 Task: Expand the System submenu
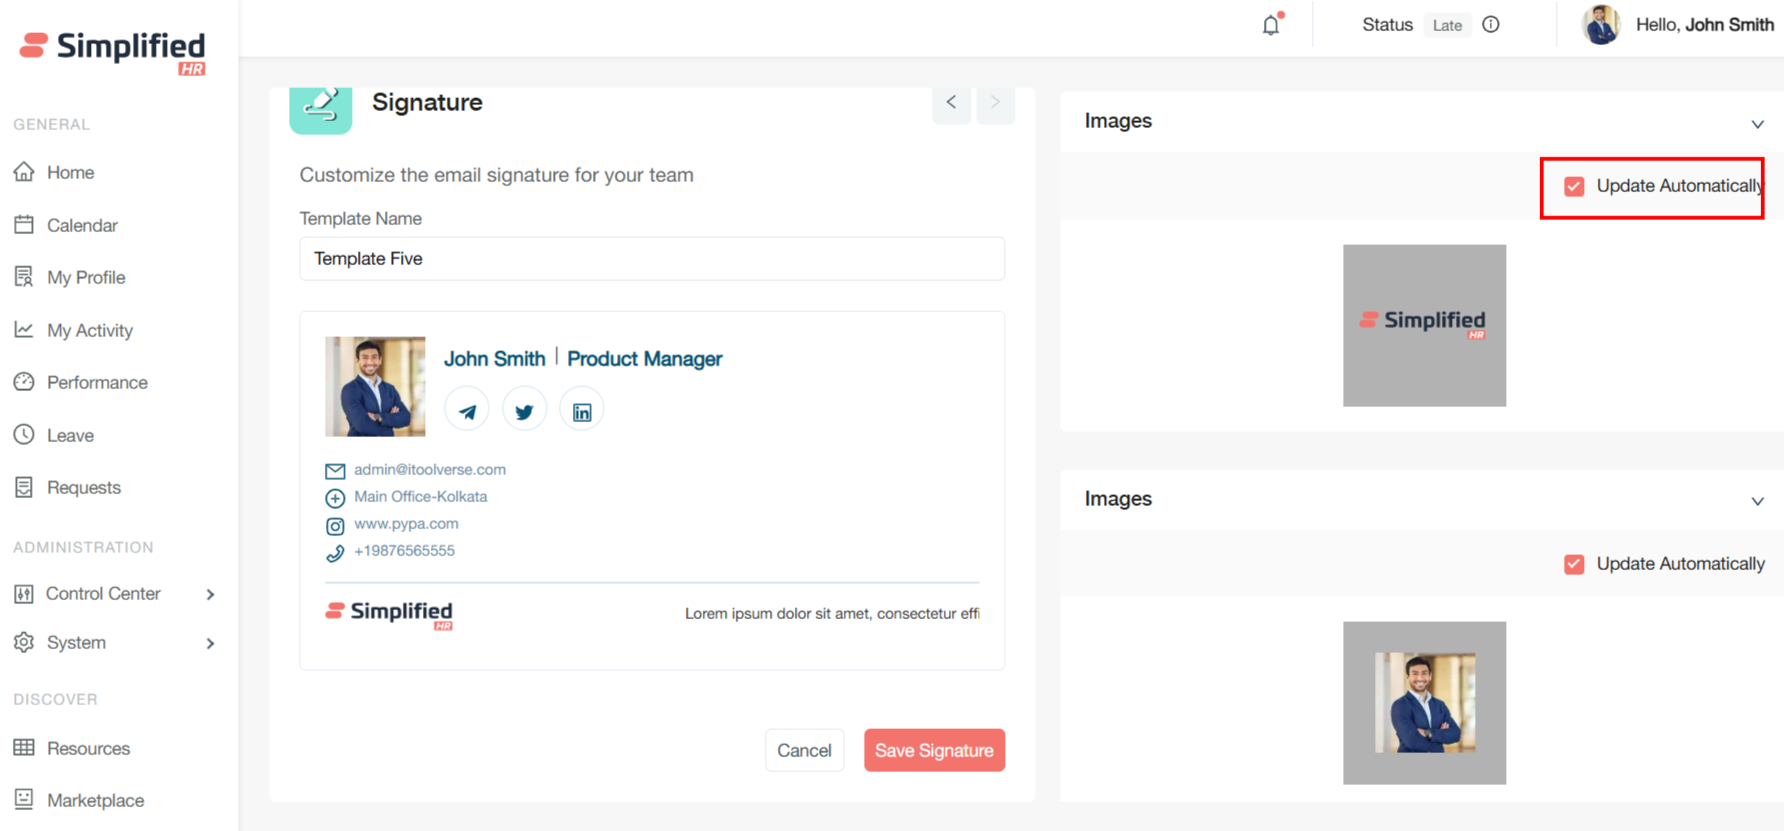coord(210,643)
